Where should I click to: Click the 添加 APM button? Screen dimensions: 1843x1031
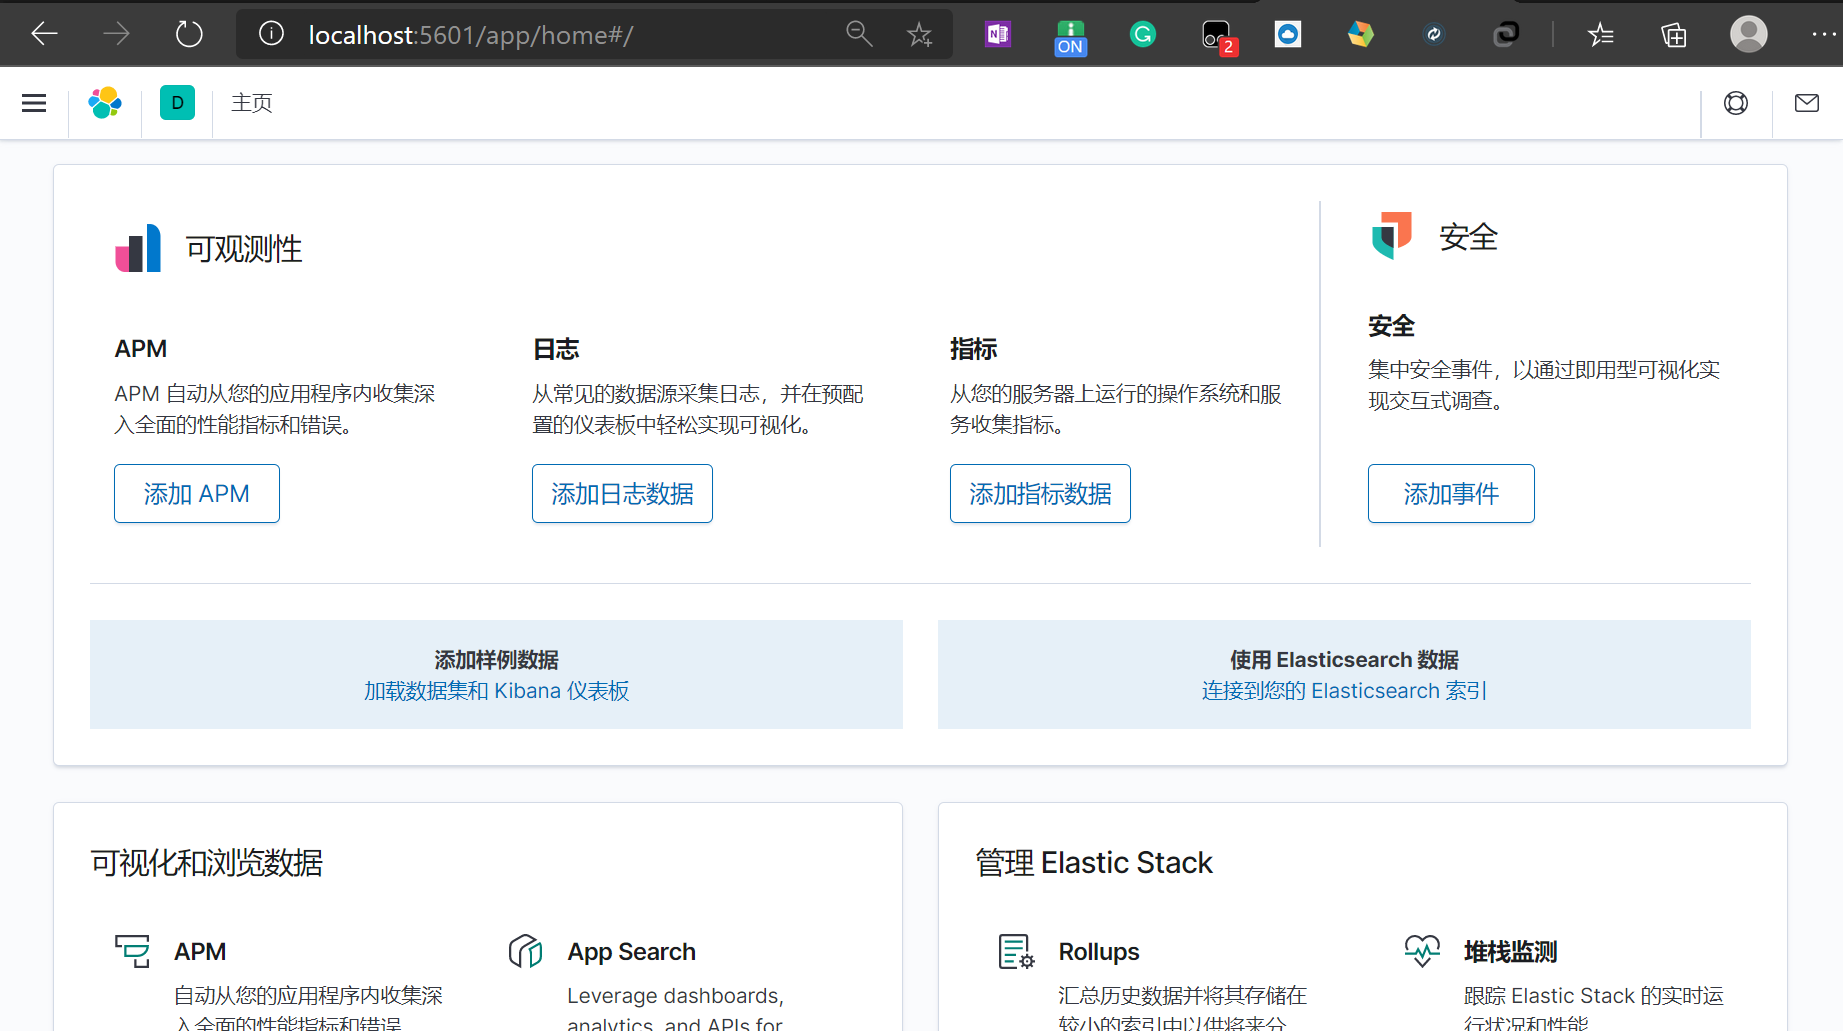197,493
